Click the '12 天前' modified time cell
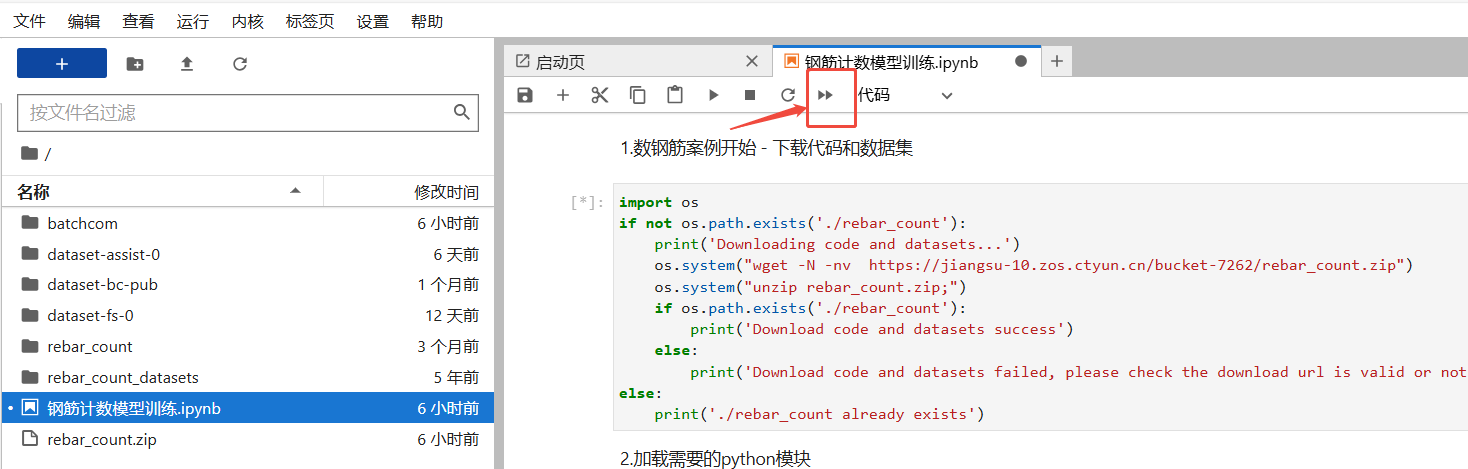Viewport: 1468px width, 469px height. 452,316
